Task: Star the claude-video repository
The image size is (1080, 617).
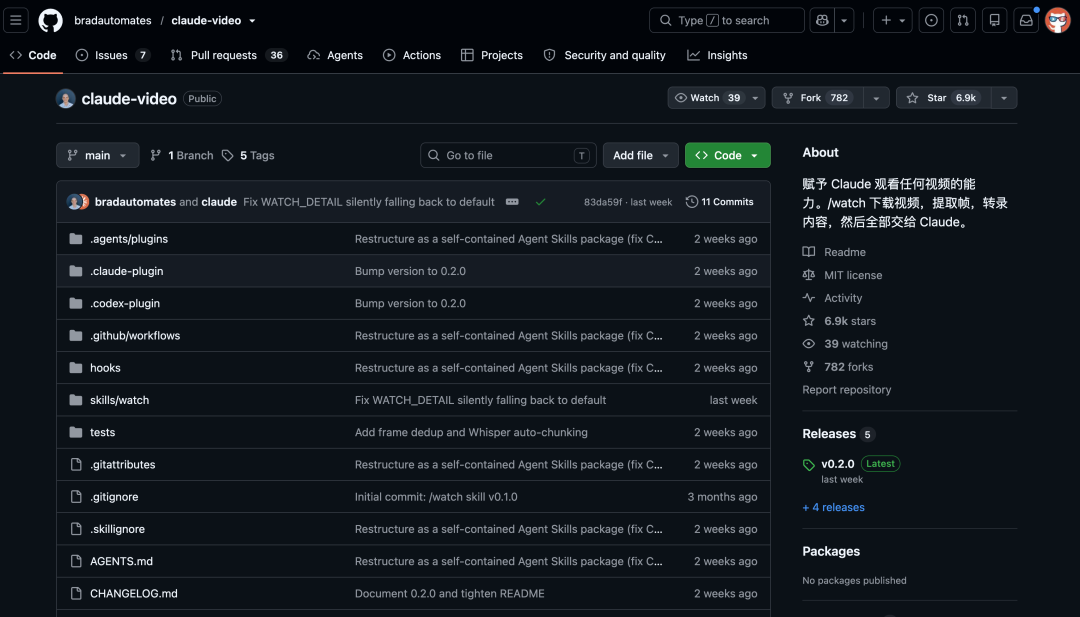Action: pos(943,98)
